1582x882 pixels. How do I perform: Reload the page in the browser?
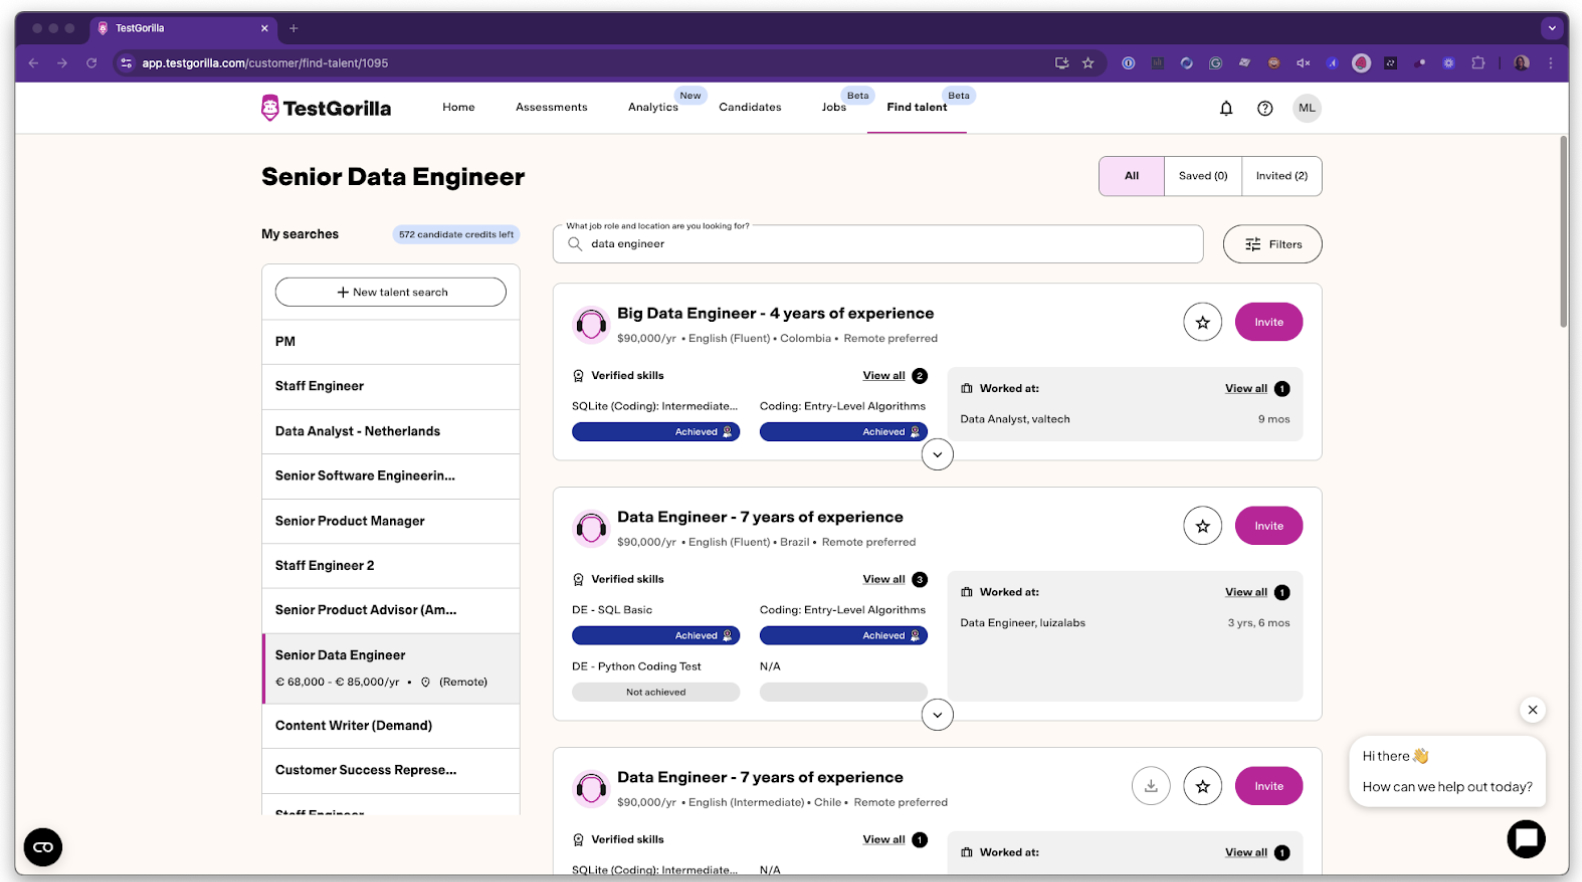click(91, 63)
